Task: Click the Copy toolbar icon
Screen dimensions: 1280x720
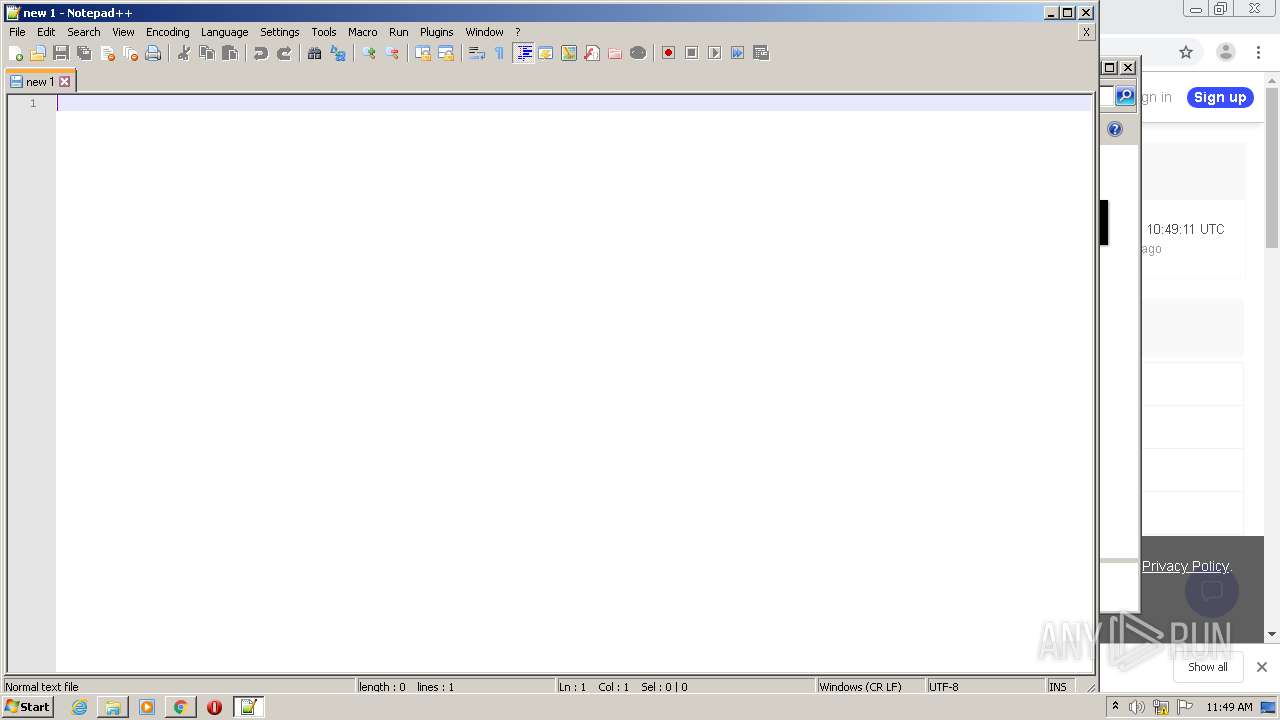Action: (207, 53)
